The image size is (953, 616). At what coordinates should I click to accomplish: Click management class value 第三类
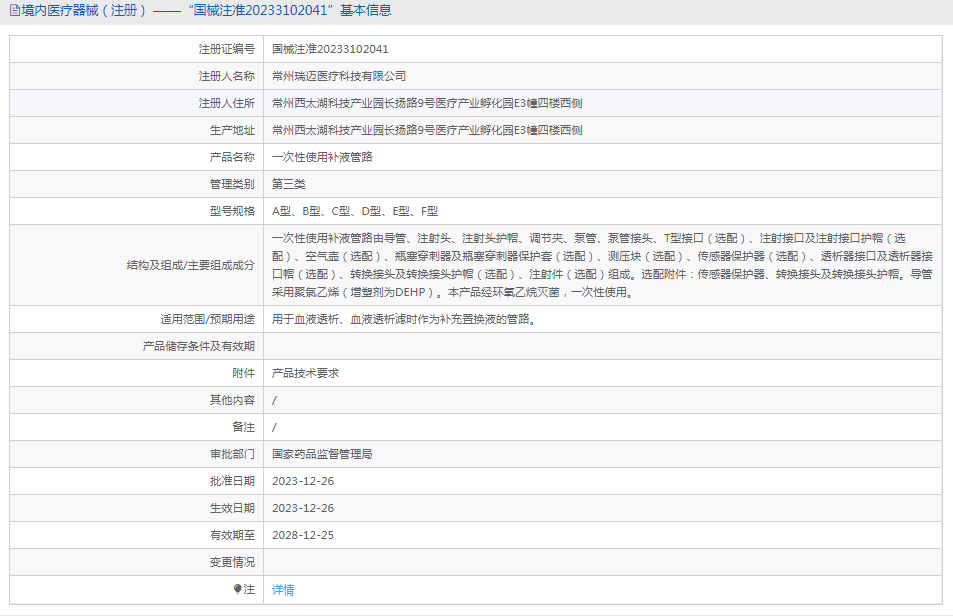(x=289, y=184)
